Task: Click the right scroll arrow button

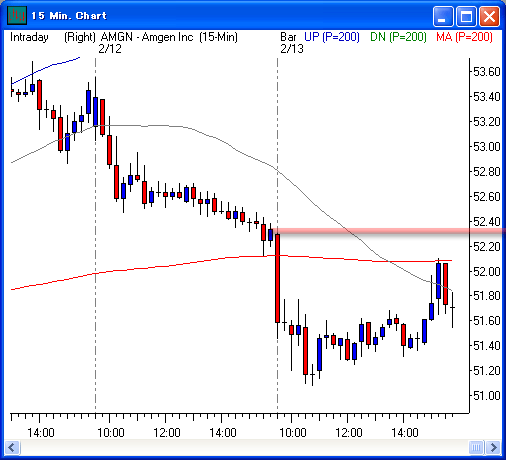Action: 493,447
